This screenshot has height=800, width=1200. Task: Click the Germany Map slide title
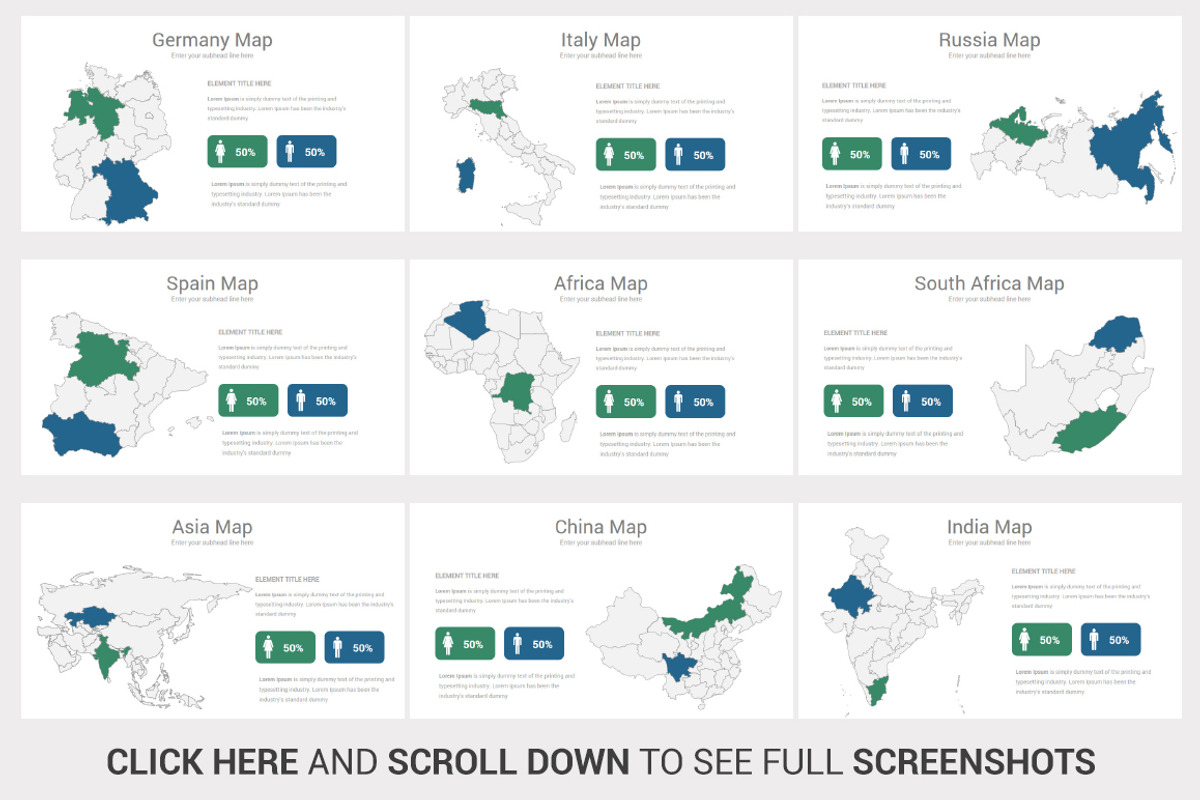click(212, 40)
